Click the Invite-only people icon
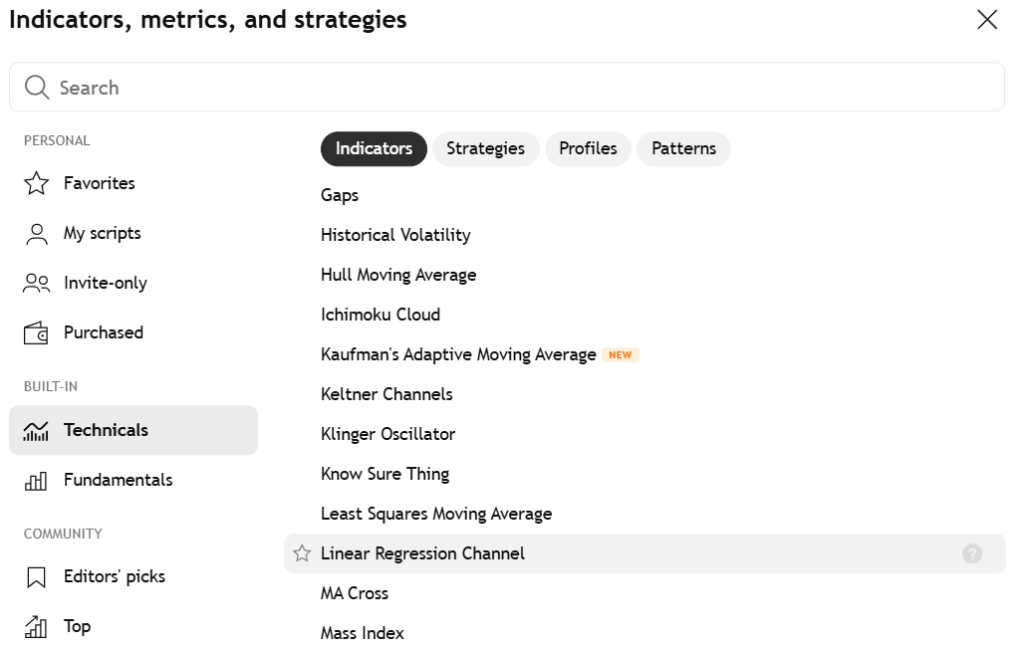 click(x=37, y=283)
